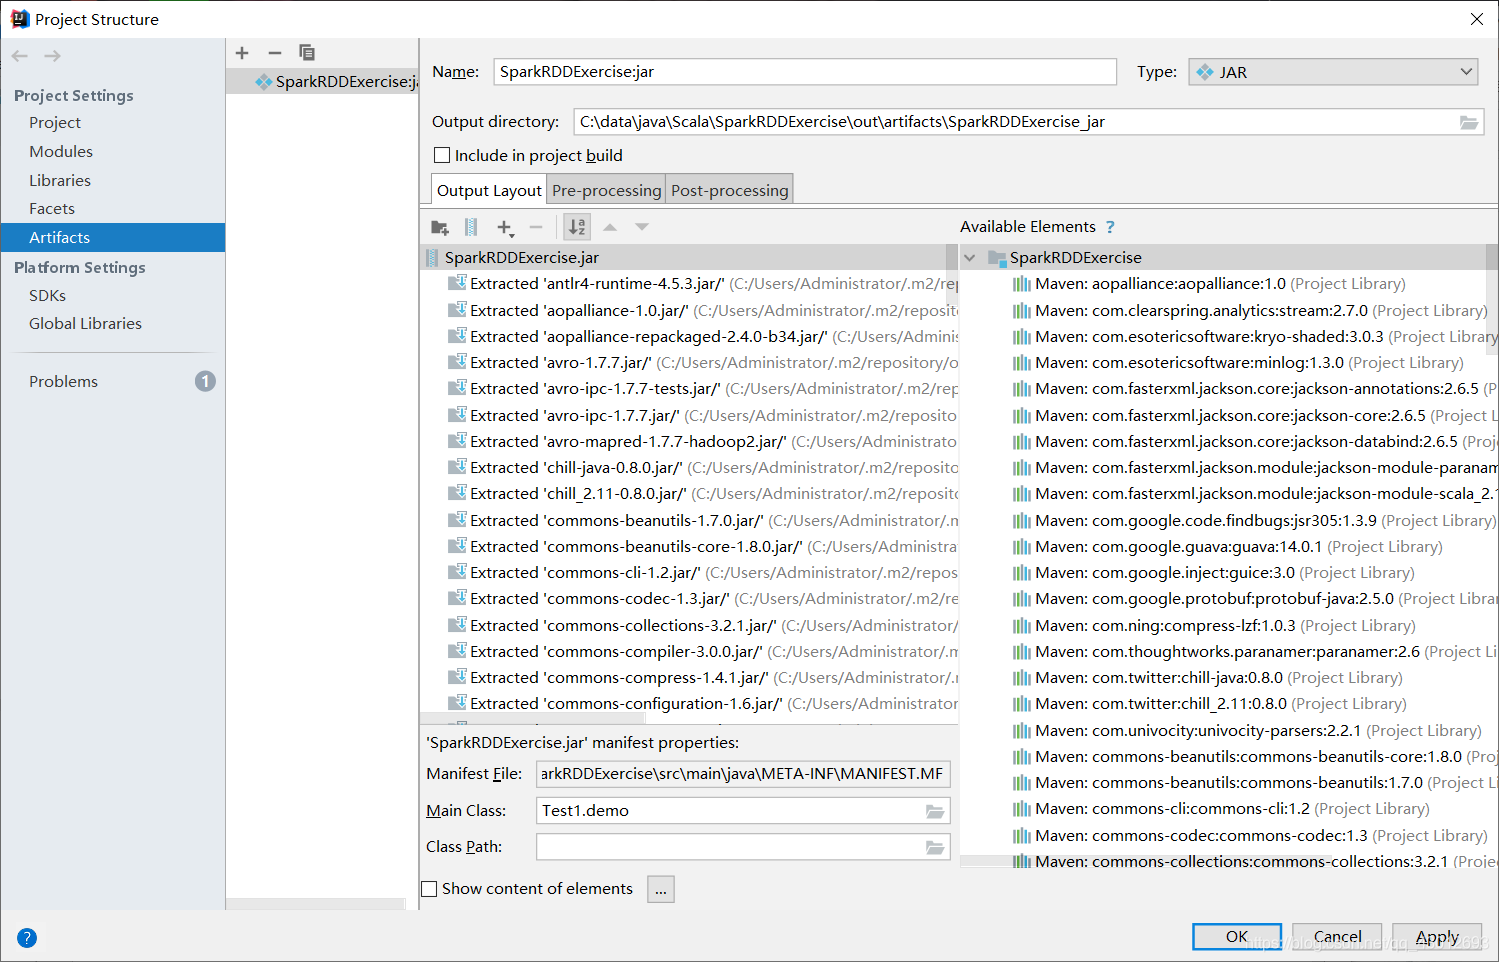Click the Output directory input field

coord(1028,122)
